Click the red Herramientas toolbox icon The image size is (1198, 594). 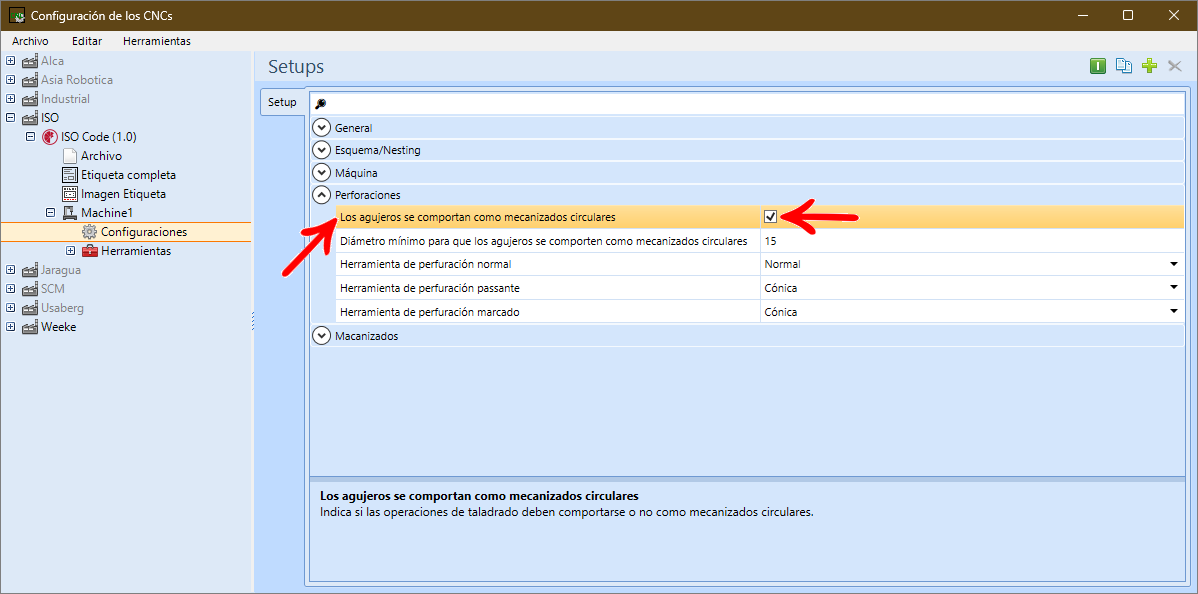(89, 251)
